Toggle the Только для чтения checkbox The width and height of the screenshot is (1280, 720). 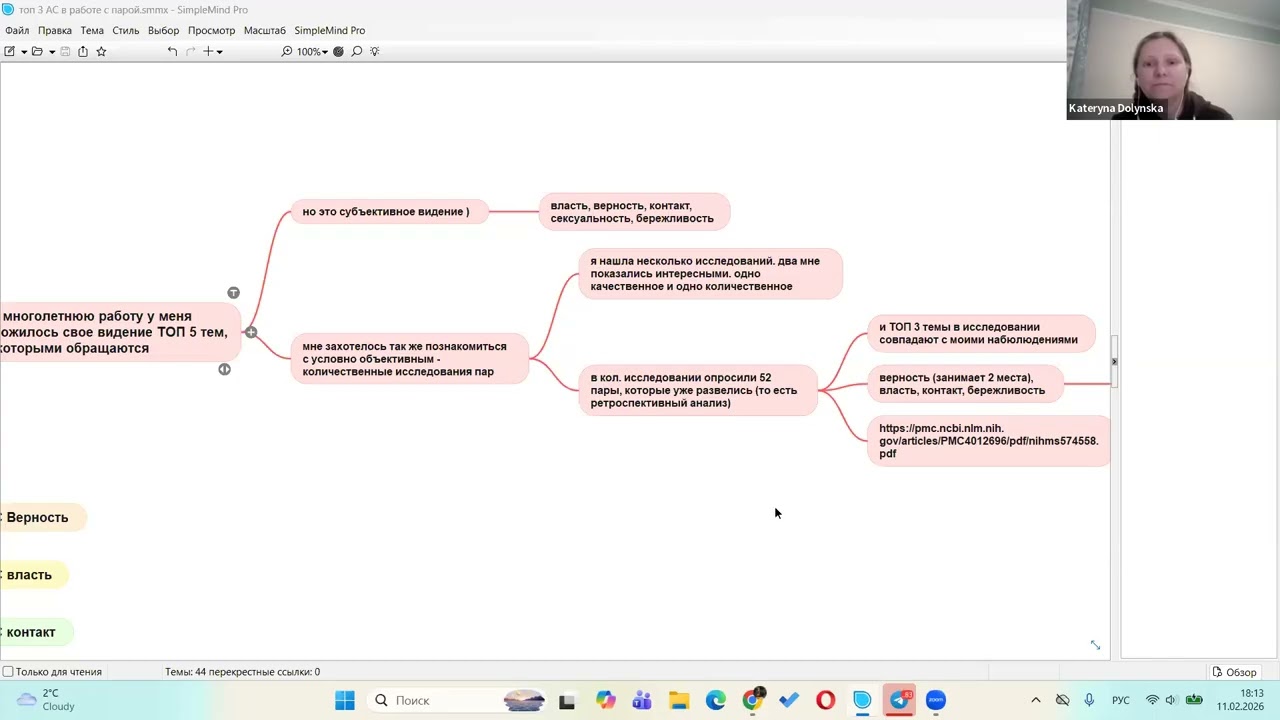point(8,672)
